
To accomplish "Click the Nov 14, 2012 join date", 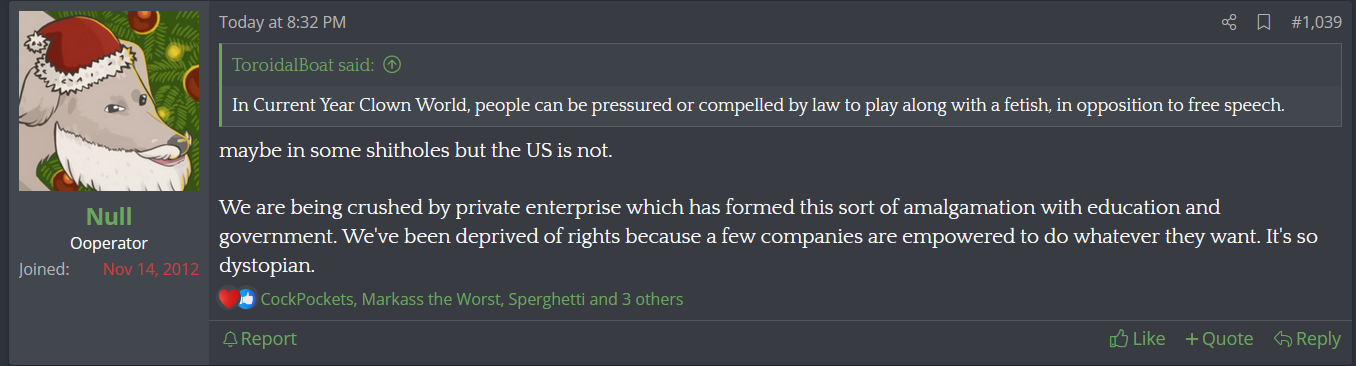I will [x=151, y=270].
